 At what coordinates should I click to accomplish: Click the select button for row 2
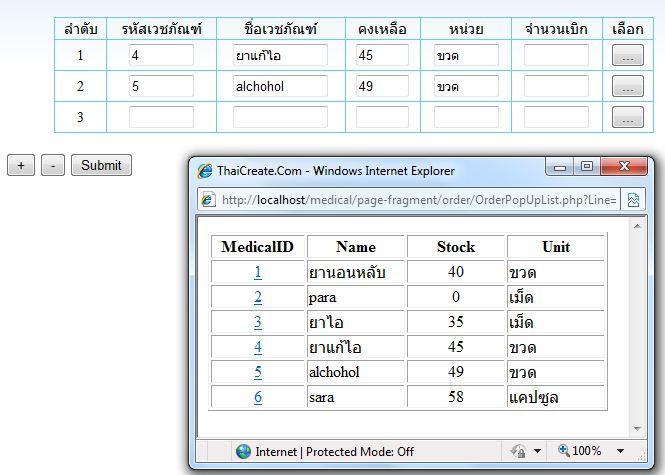point(628,86)
